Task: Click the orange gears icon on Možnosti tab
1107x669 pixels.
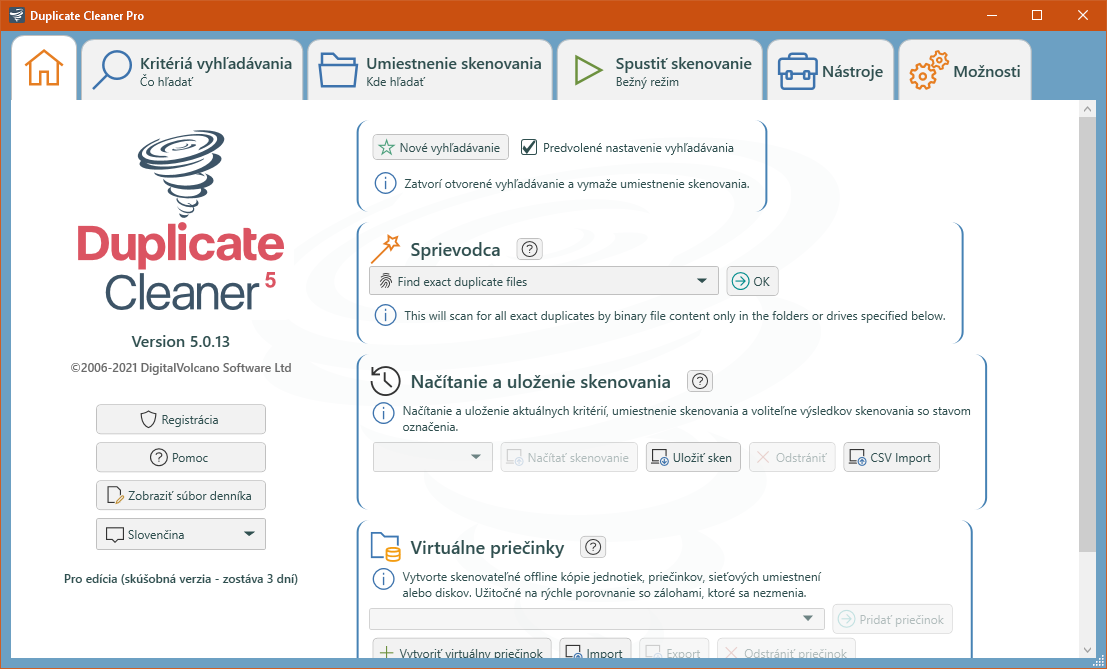Action: (x=928, y=71)
